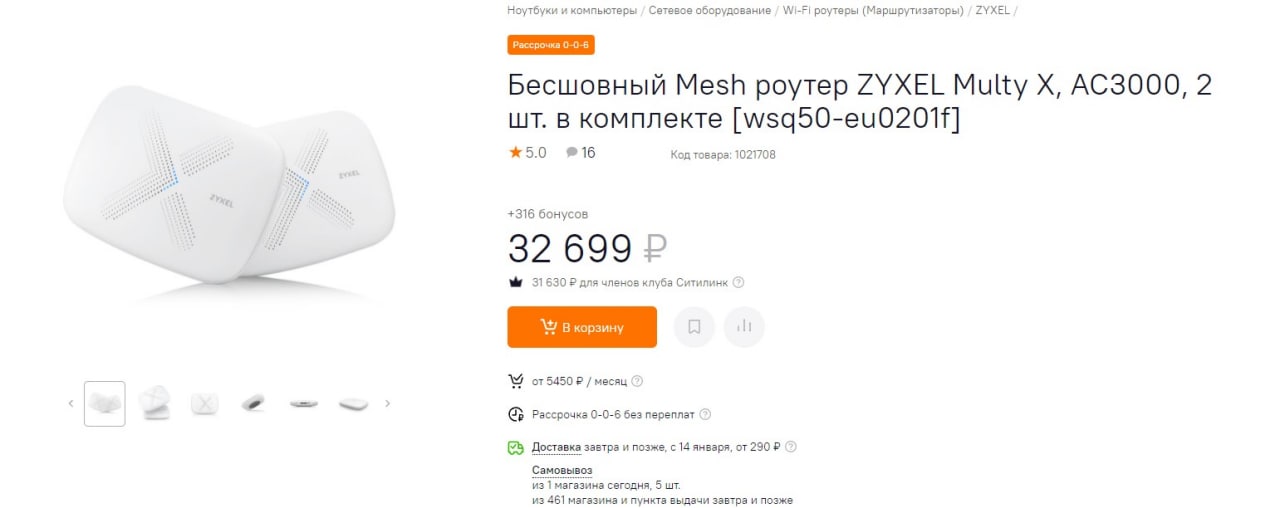Click help icon beside 5450 ₽ / месяц

pyautogui.click(x=637, y=381)
